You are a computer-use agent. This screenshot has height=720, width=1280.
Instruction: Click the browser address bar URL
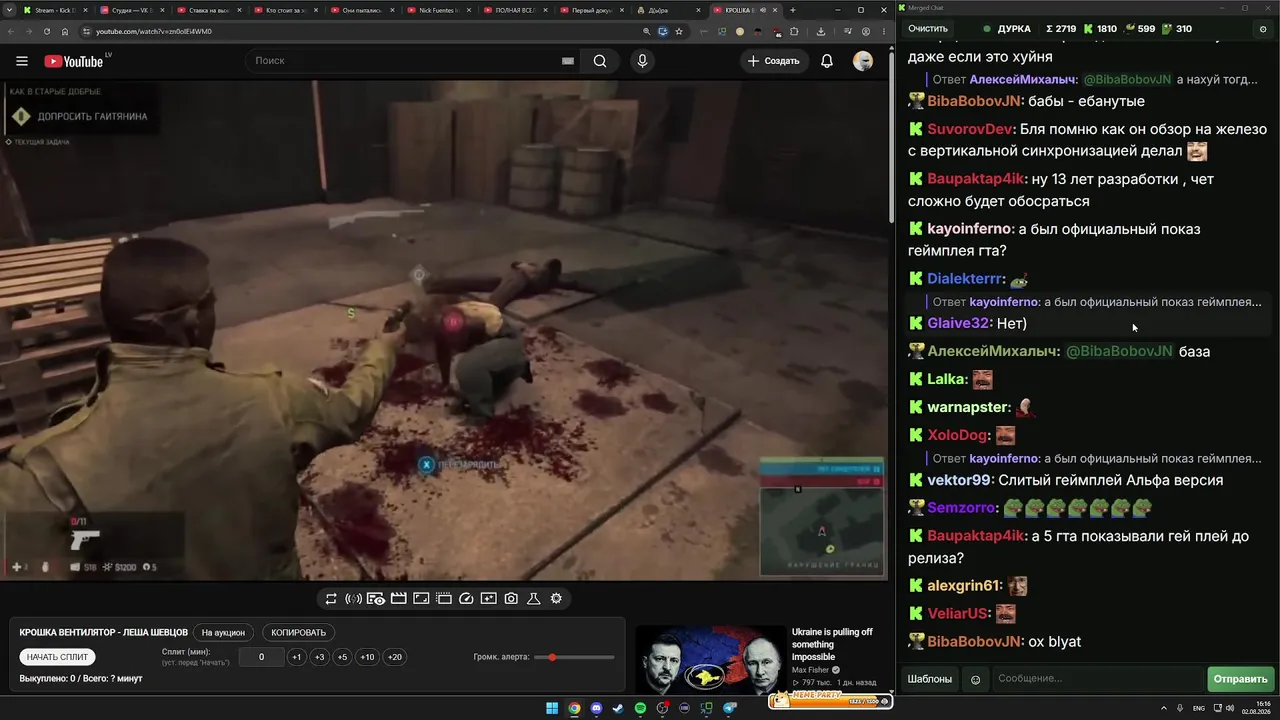[154, 31]
